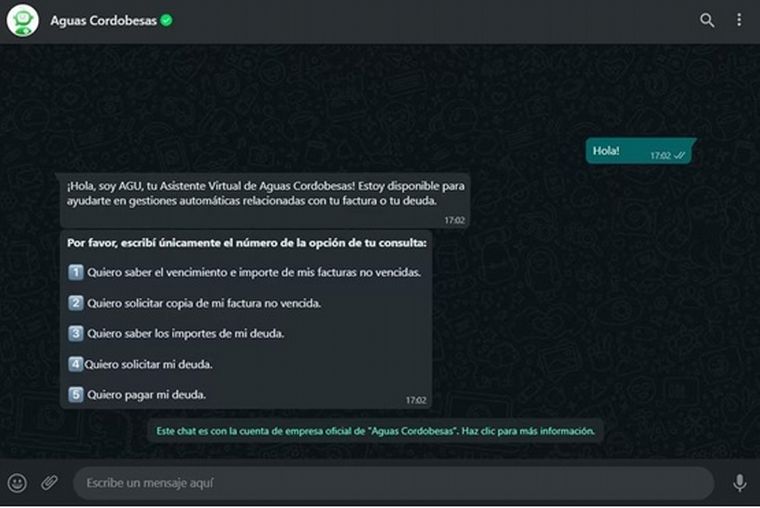Click the number 1 emoji option
This screenshot has width=760, height=508.
(x=76, y=272)
